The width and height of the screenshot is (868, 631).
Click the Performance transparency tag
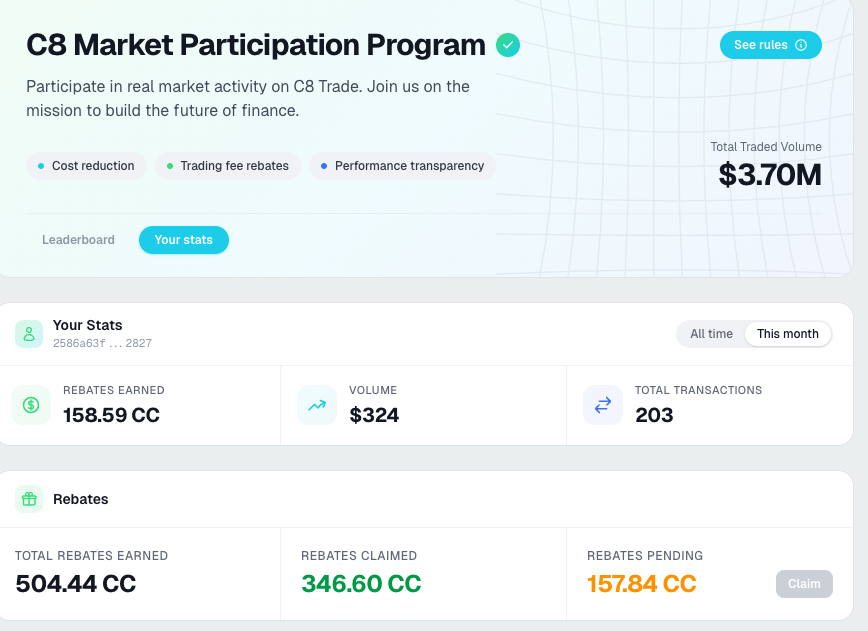click(402, 166)
